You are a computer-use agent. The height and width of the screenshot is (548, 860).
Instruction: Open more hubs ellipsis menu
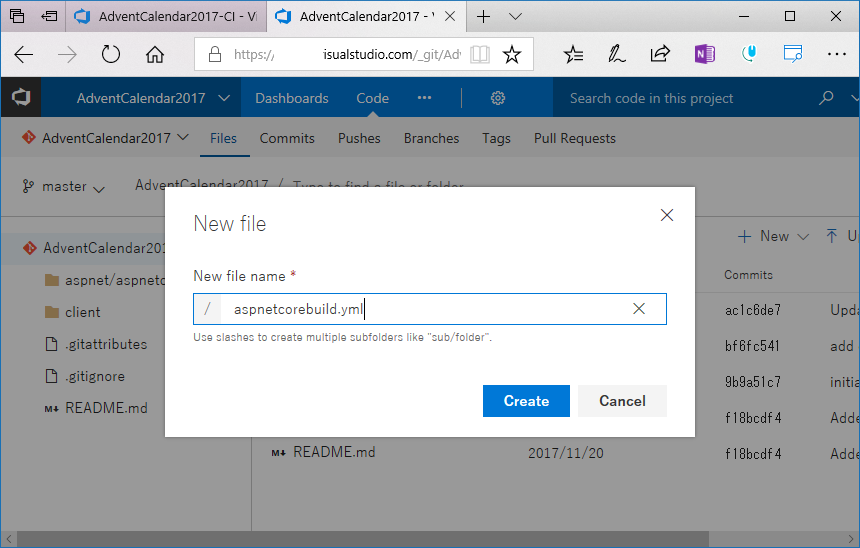[x=425, y=98]
